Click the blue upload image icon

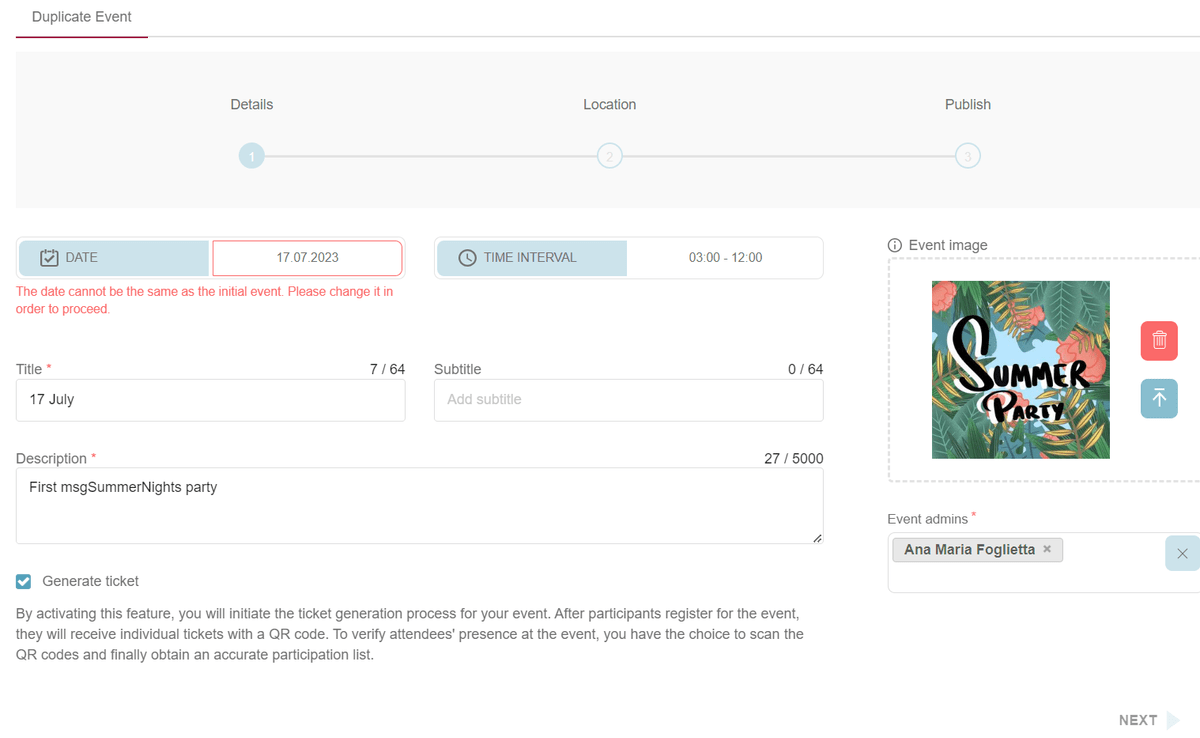1159,399
